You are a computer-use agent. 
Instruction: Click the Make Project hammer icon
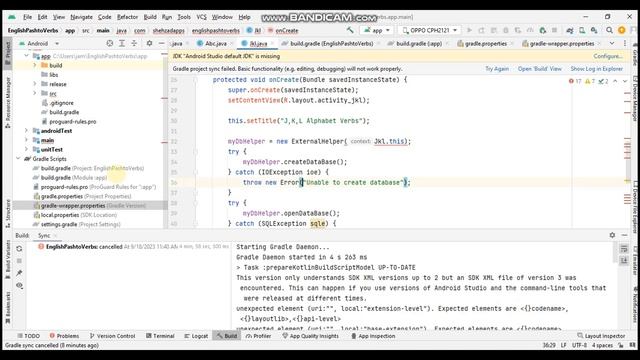coord(350,30)
